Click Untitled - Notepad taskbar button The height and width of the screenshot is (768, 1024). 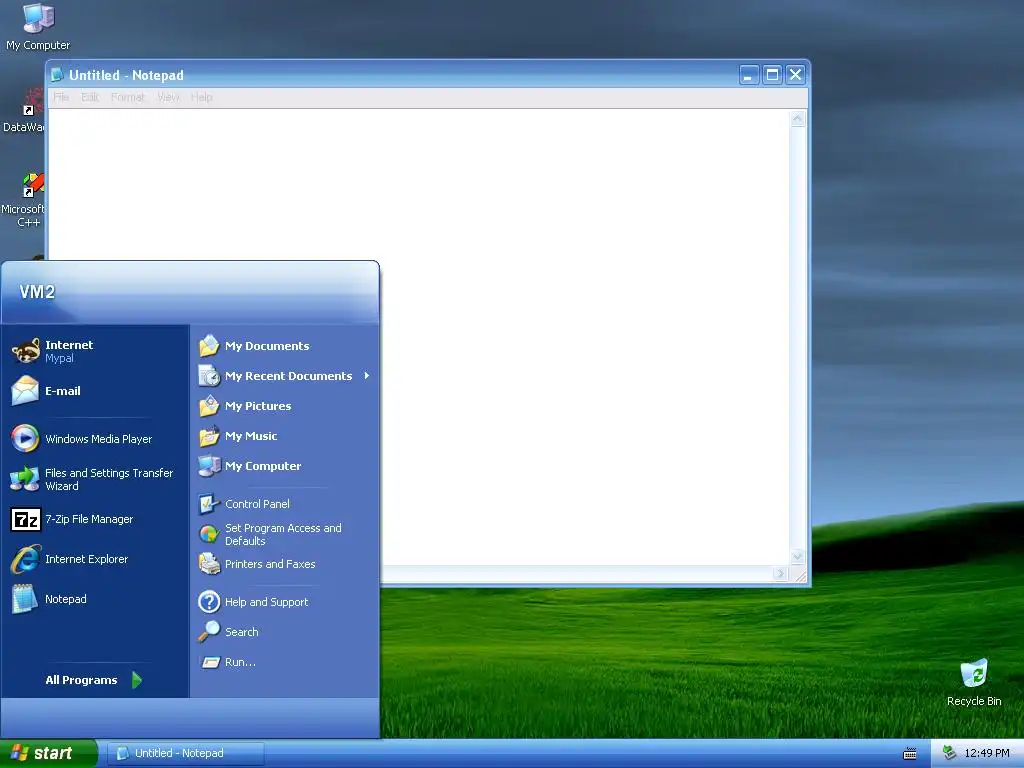tap(185, 753)
